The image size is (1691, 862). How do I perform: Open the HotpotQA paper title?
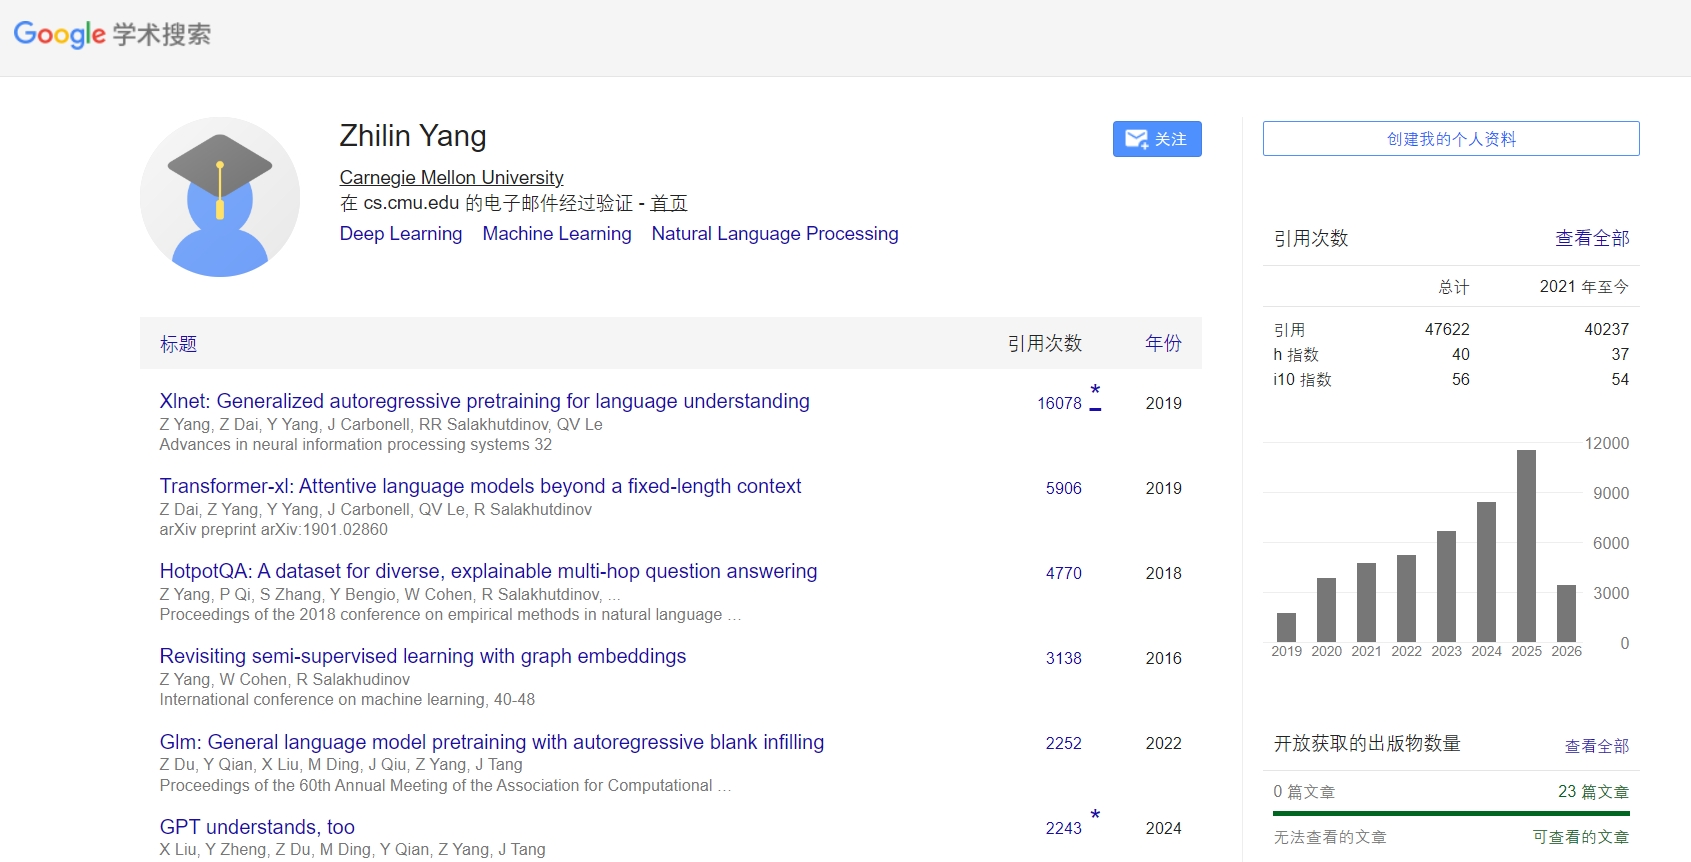click(488, 571)
